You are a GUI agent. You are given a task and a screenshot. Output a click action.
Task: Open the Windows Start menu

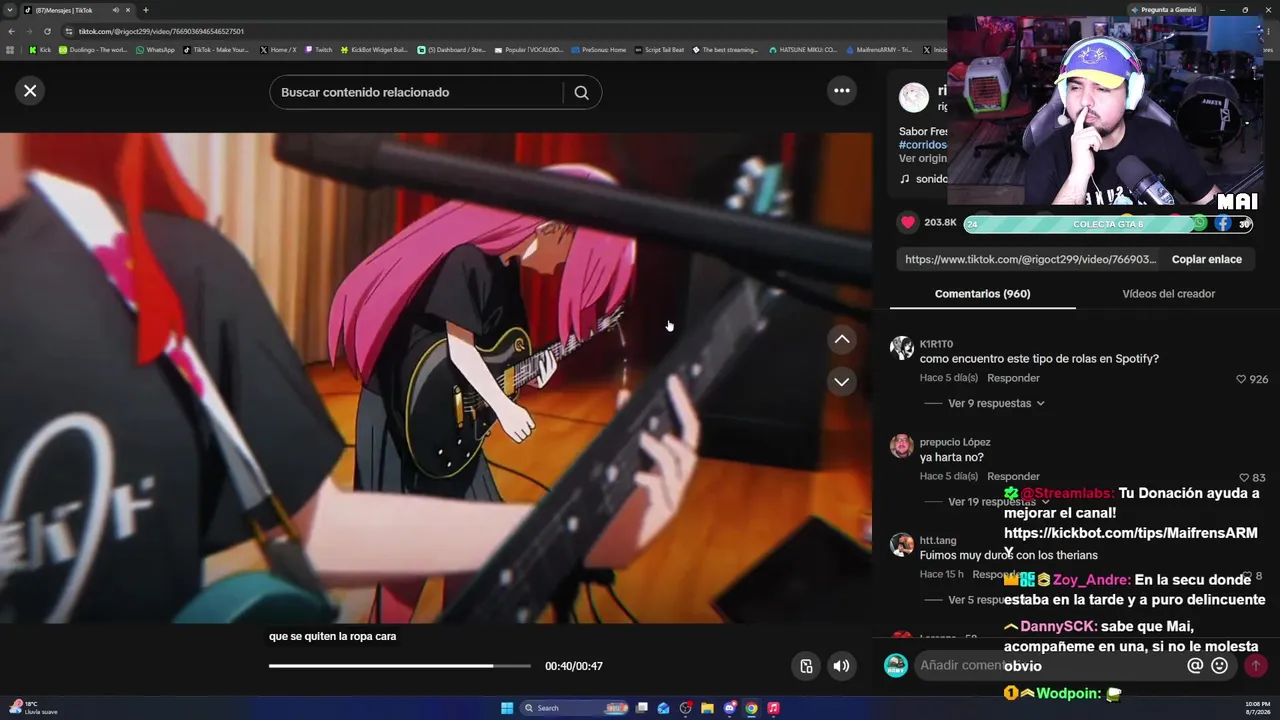(x=507, y=708)
